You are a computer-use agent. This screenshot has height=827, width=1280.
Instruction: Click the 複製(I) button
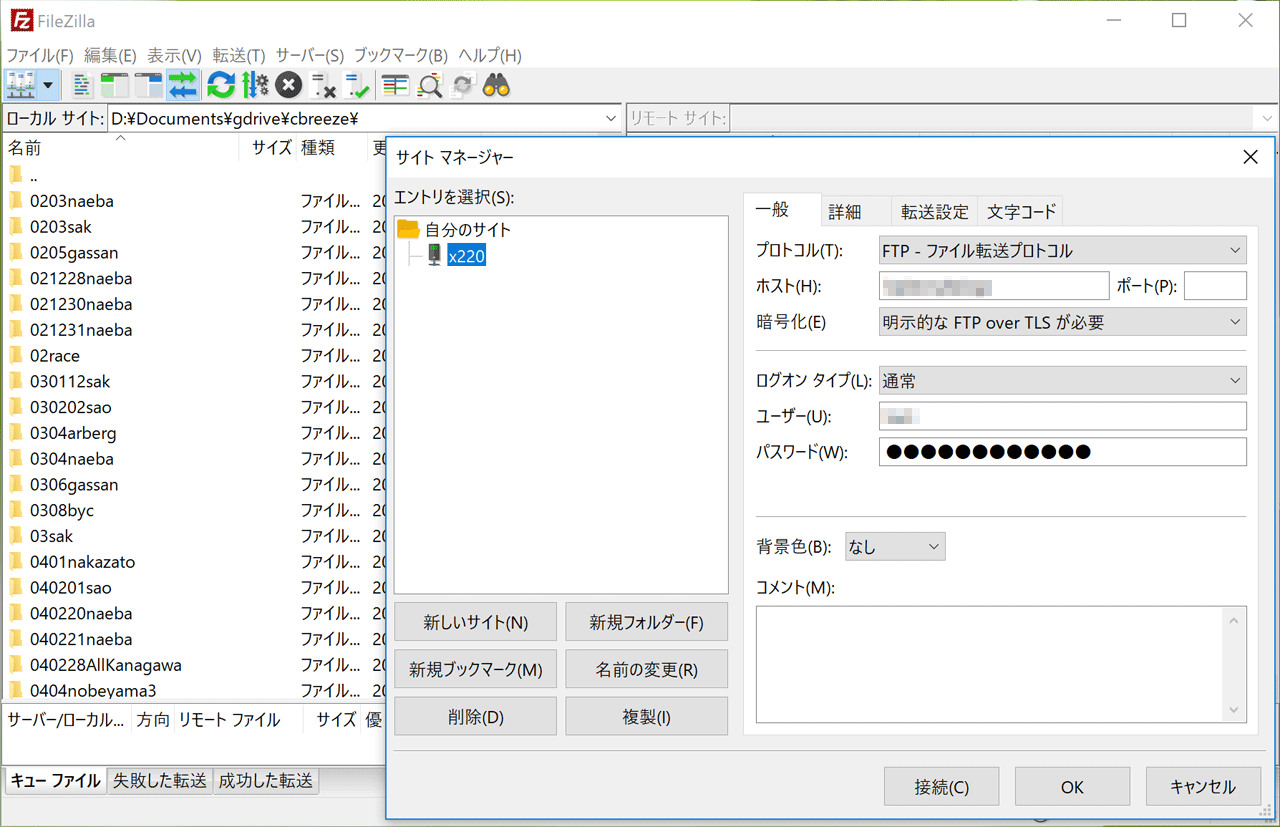coord(646,717)
